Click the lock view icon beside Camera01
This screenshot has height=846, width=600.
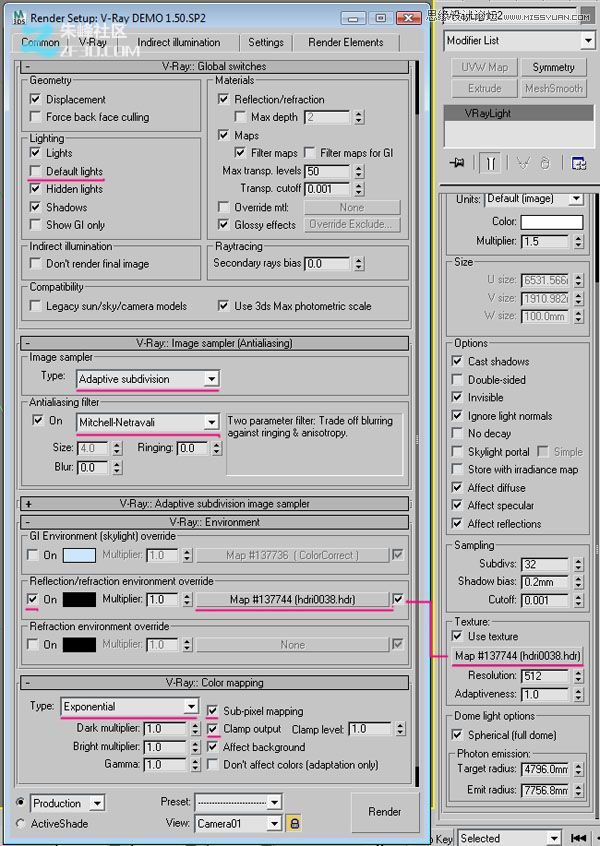point(294,823)
